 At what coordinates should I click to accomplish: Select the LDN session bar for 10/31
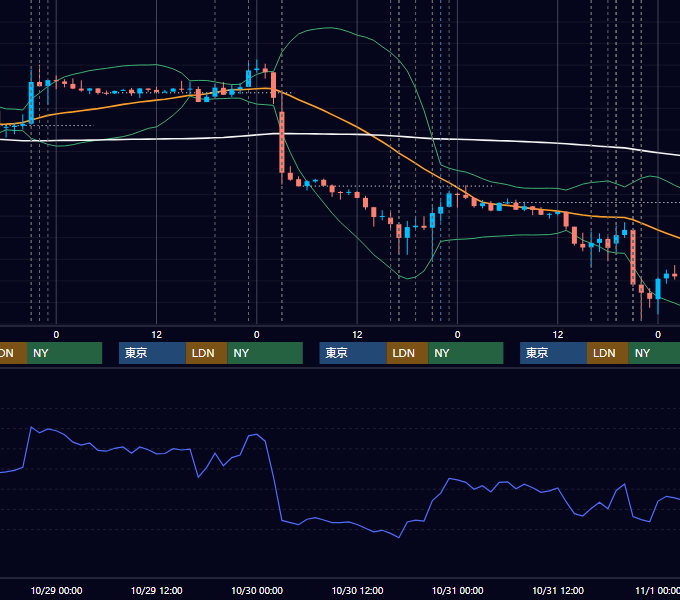click(608, 353)
